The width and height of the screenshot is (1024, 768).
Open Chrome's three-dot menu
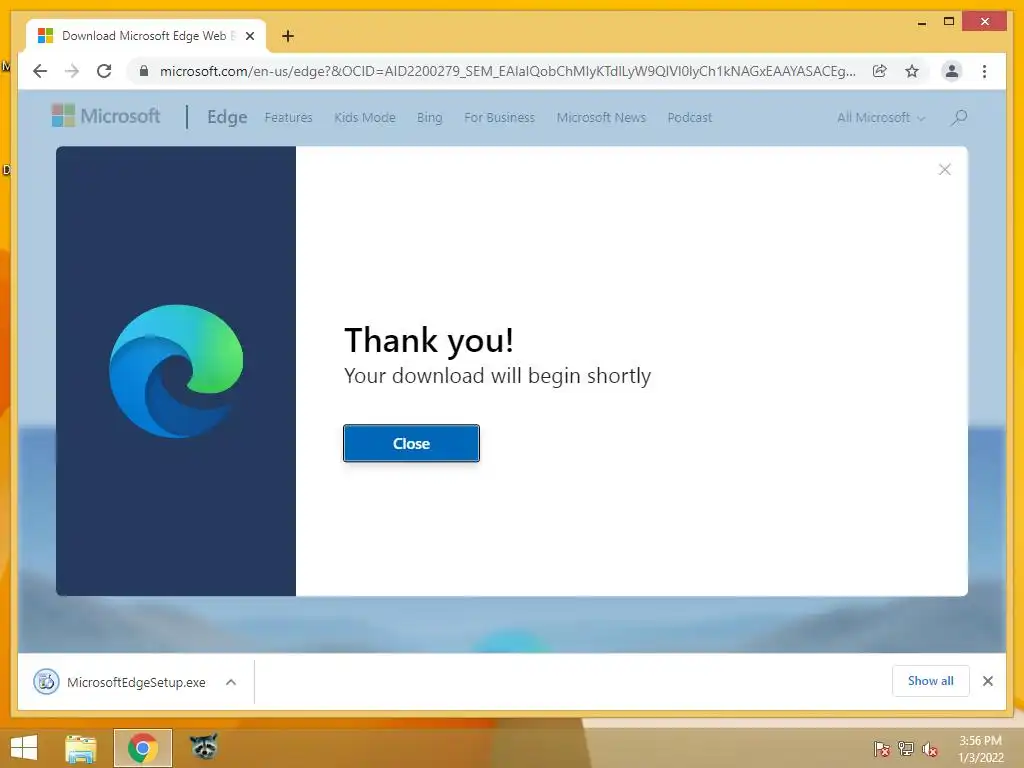point(984,71)
